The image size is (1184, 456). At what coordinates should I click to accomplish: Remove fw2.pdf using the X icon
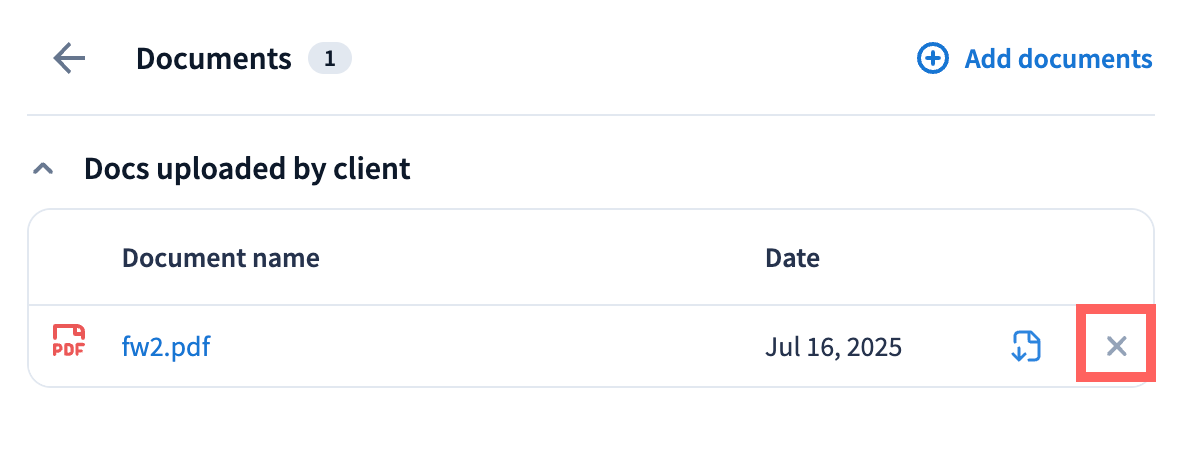coord(1116,347)
